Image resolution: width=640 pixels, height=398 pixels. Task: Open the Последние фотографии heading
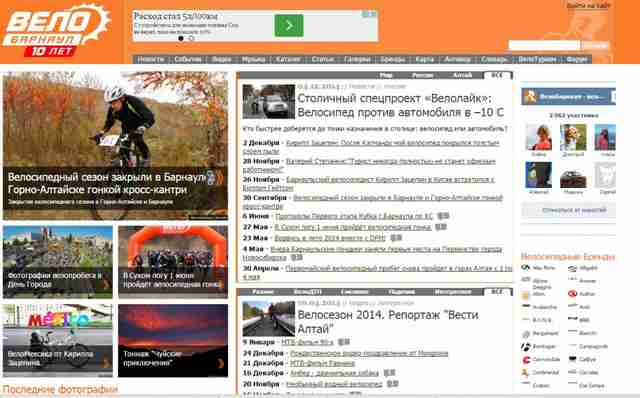tap(60, 389)
